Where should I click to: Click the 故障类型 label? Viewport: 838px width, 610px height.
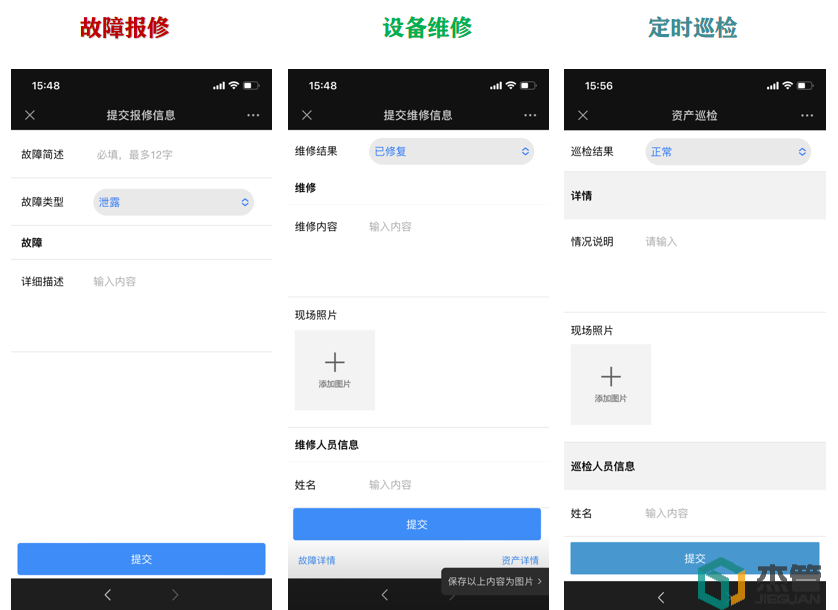[42, 202]
